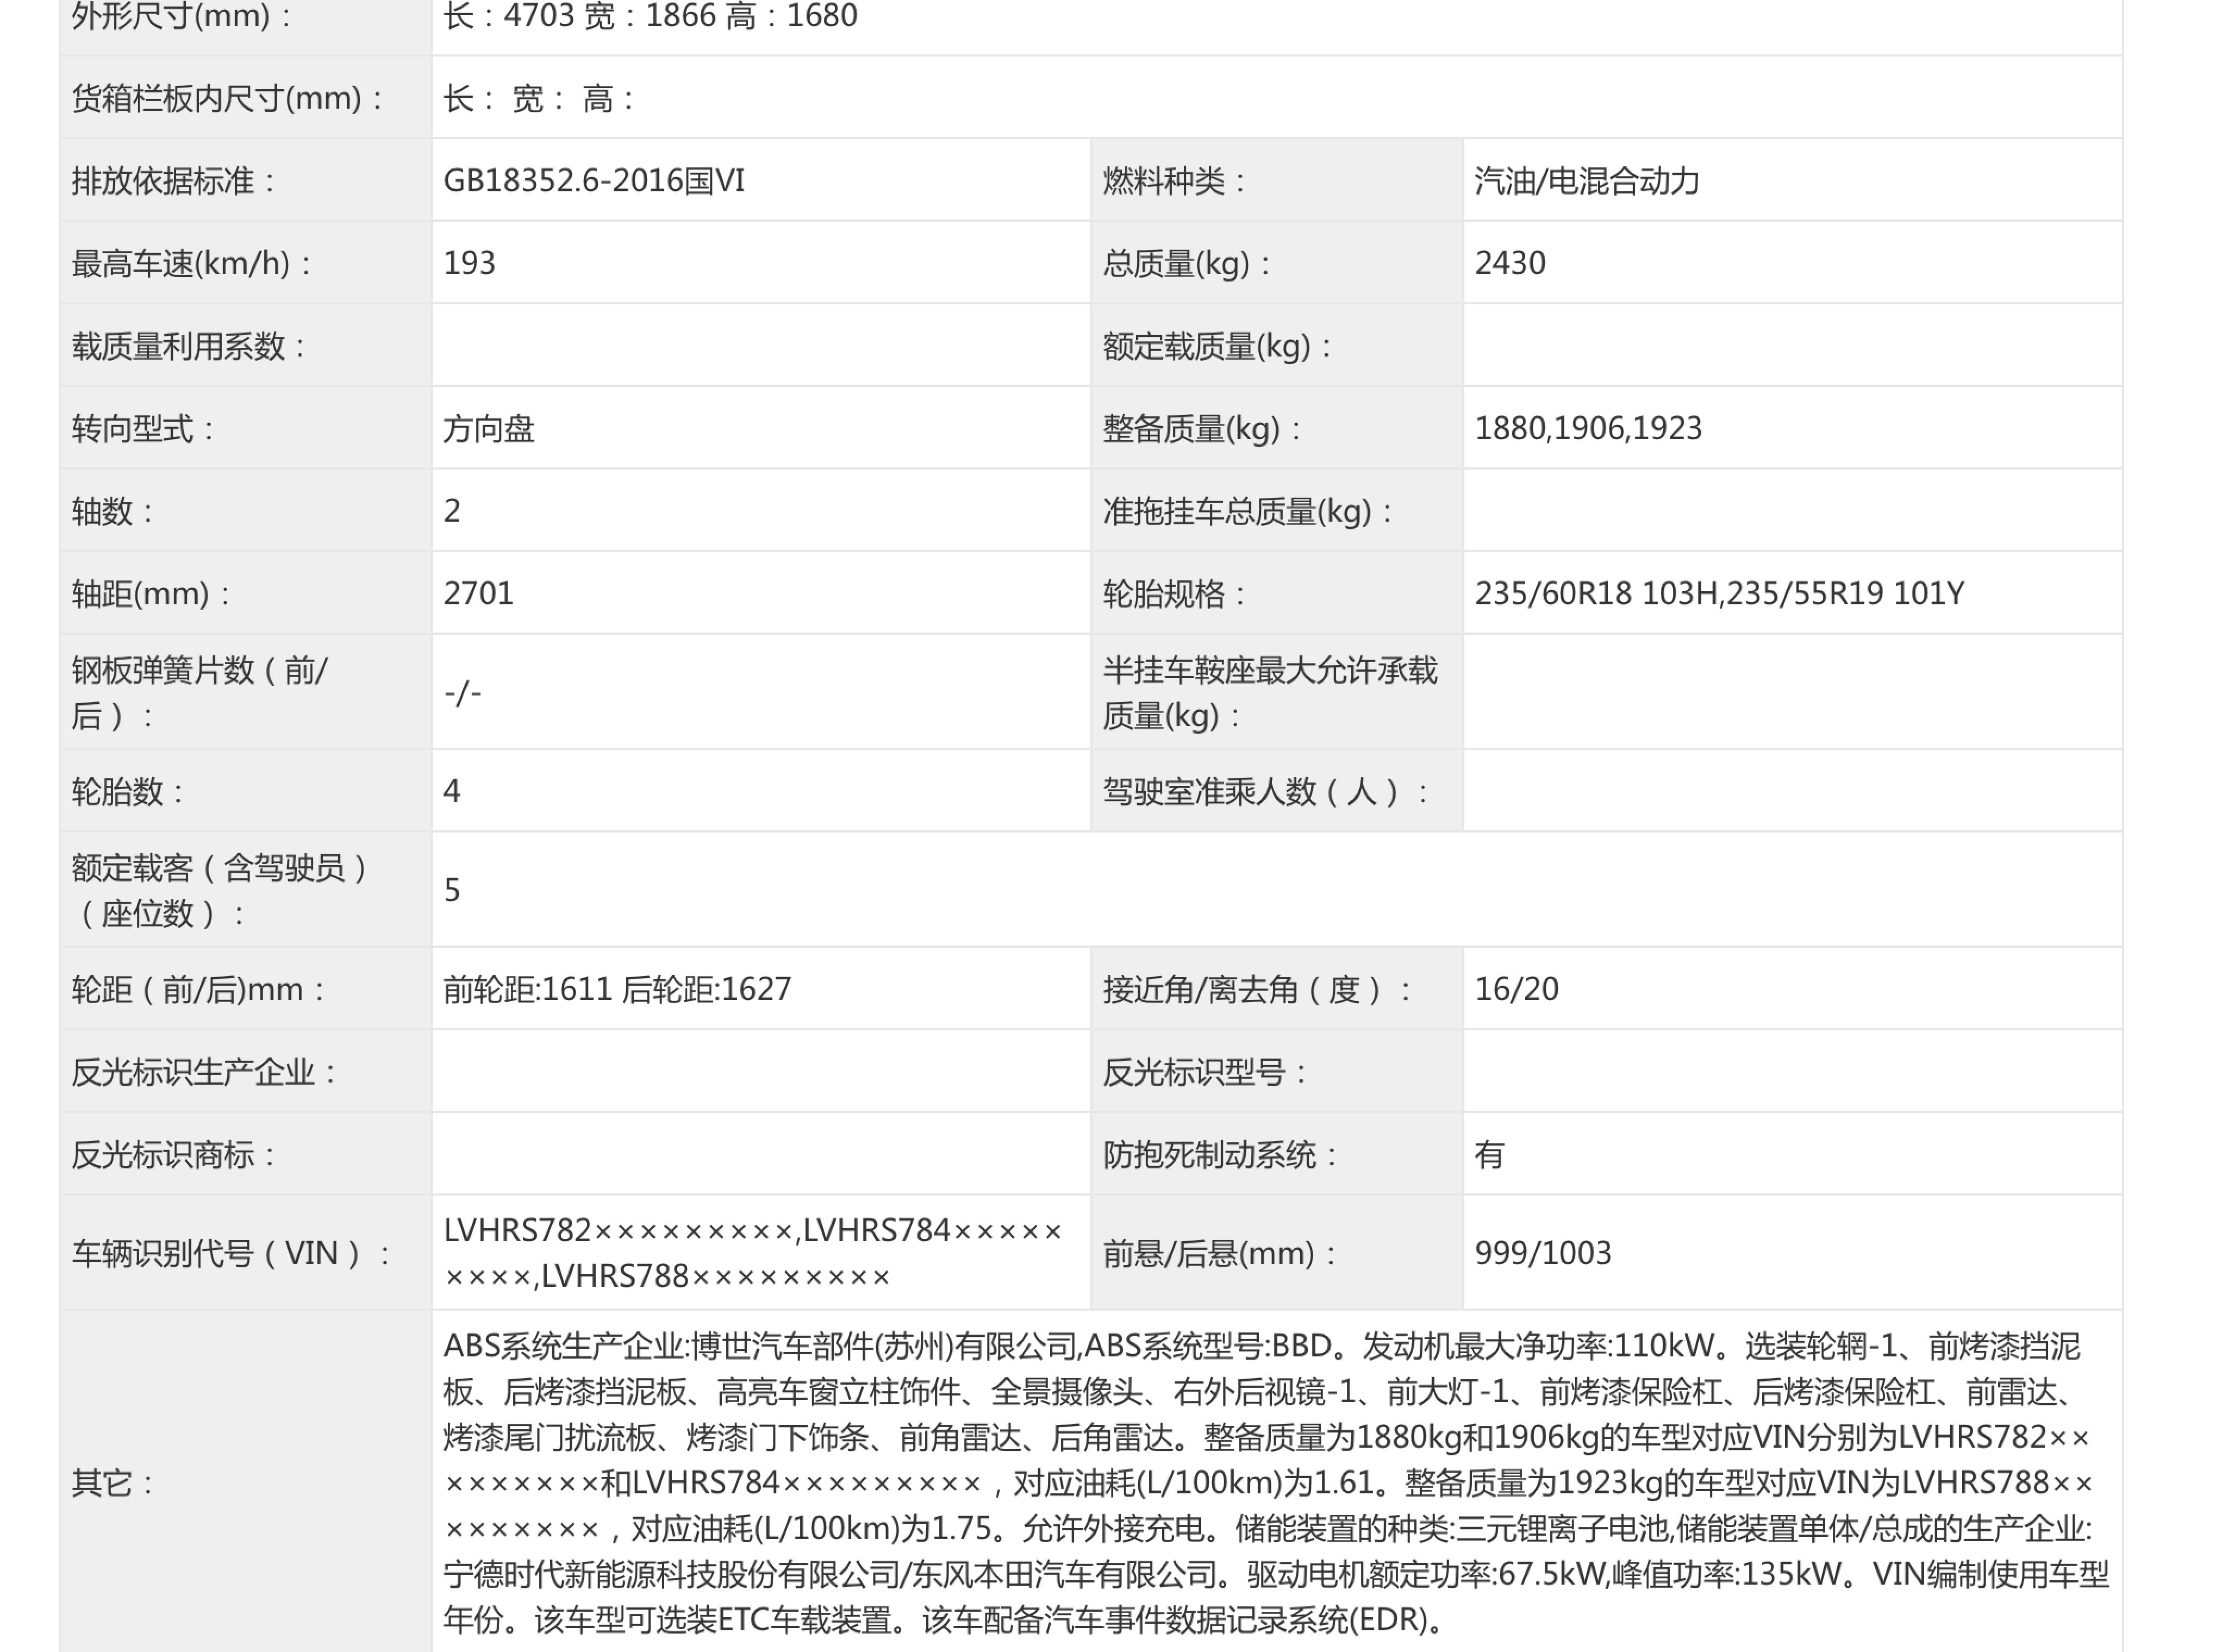Select the VIN value starting LVHRS782
Screen dimensions: 2222x1652
753,1253
